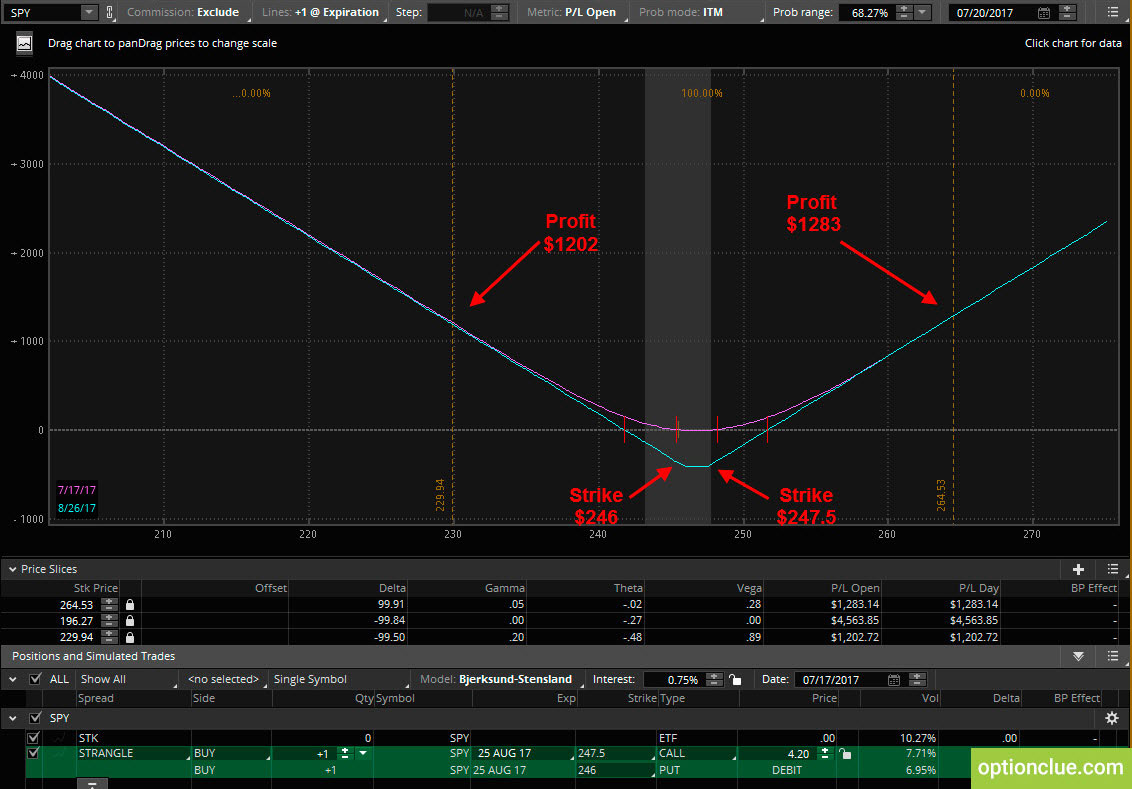
Task: Click the chart mode icon above the graph
Action: click(x=25, y=43)
